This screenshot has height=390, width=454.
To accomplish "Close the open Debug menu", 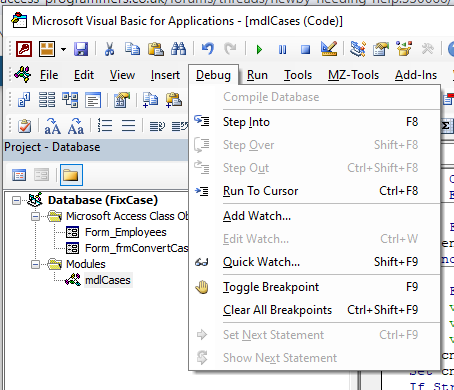I will [213, 75].
